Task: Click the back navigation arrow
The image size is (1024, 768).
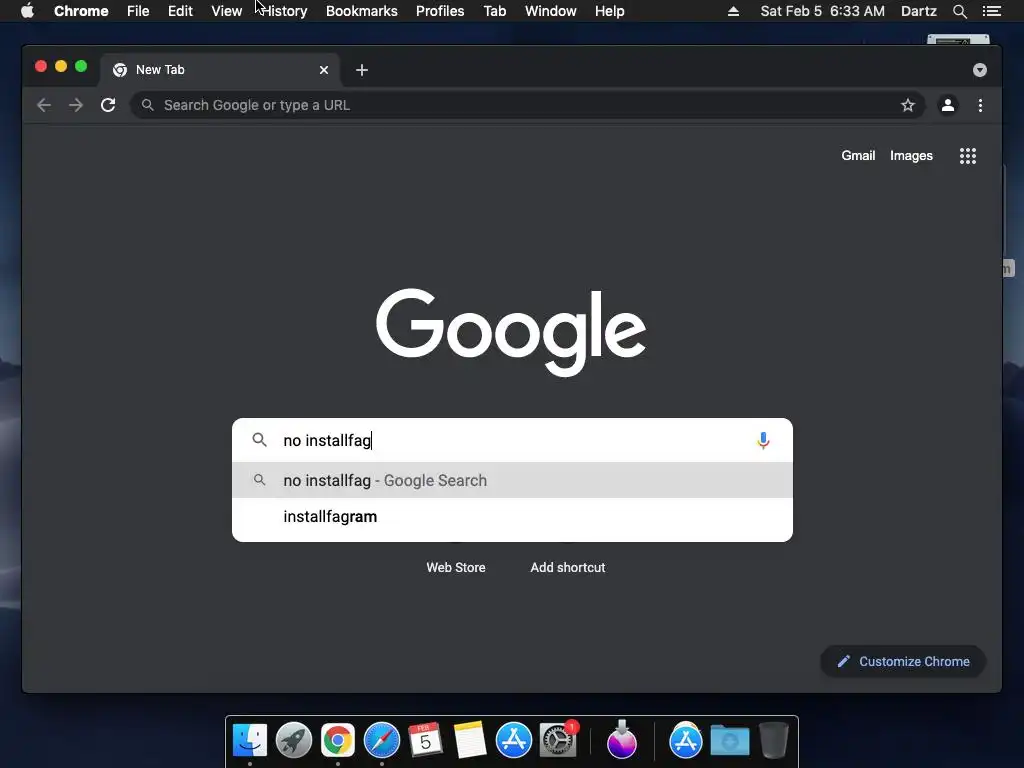Action: (44, 105)
